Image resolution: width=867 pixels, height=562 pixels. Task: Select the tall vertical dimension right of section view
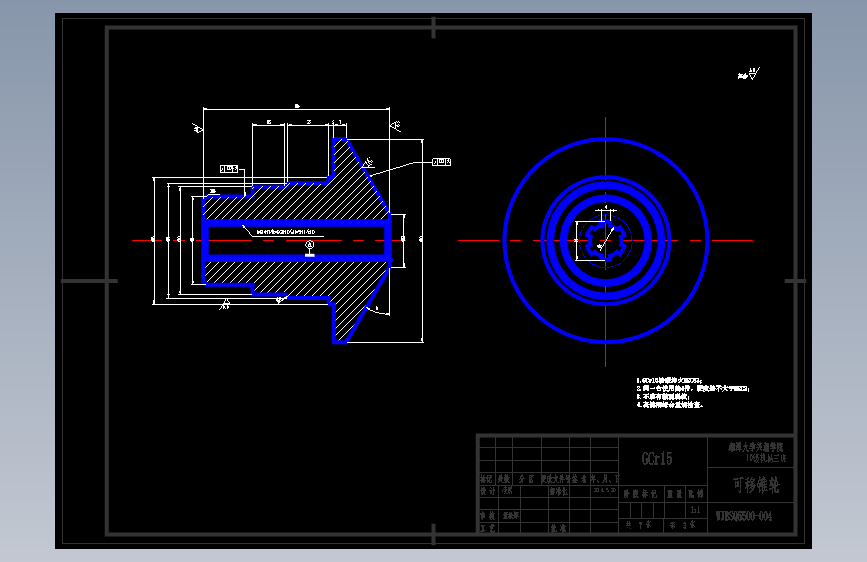coord(422,241)
